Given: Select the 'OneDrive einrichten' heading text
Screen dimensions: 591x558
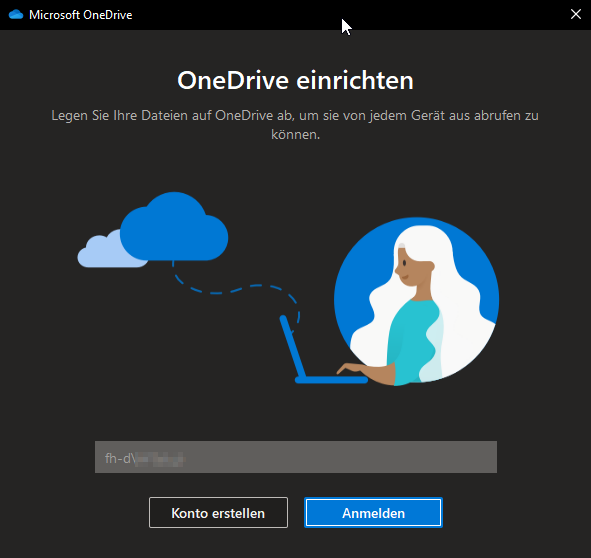Looking at the screenshot, I should pos(296,80).
